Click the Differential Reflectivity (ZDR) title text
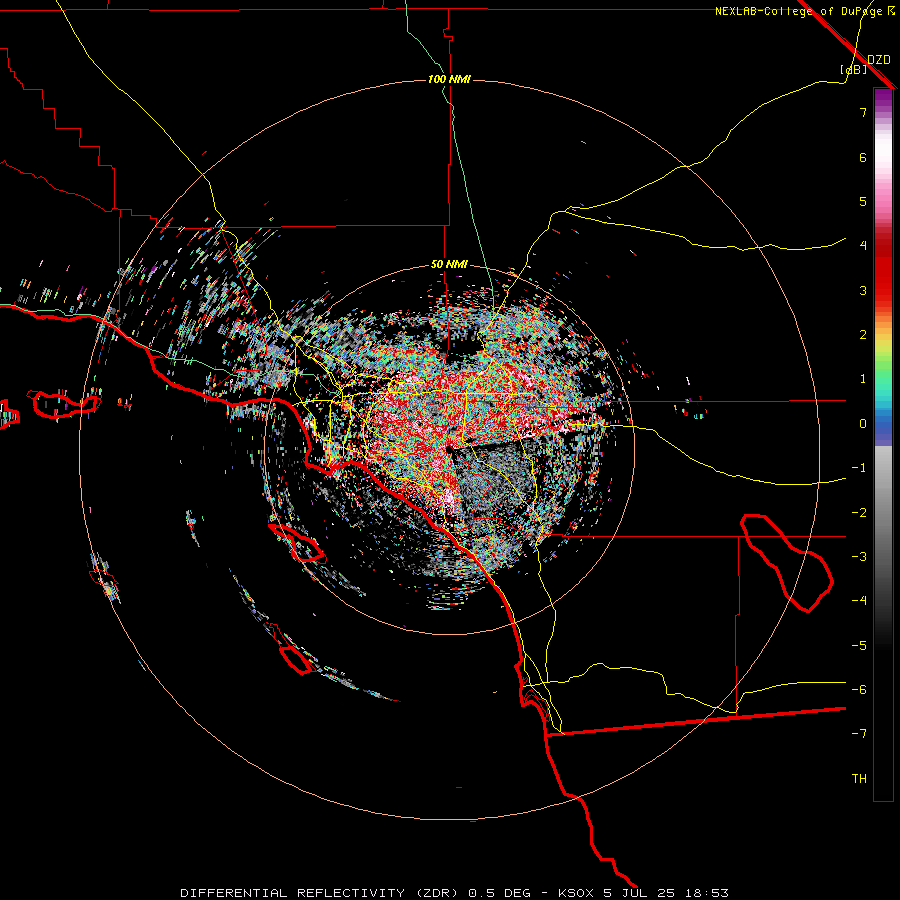 [x=319, y=893]
